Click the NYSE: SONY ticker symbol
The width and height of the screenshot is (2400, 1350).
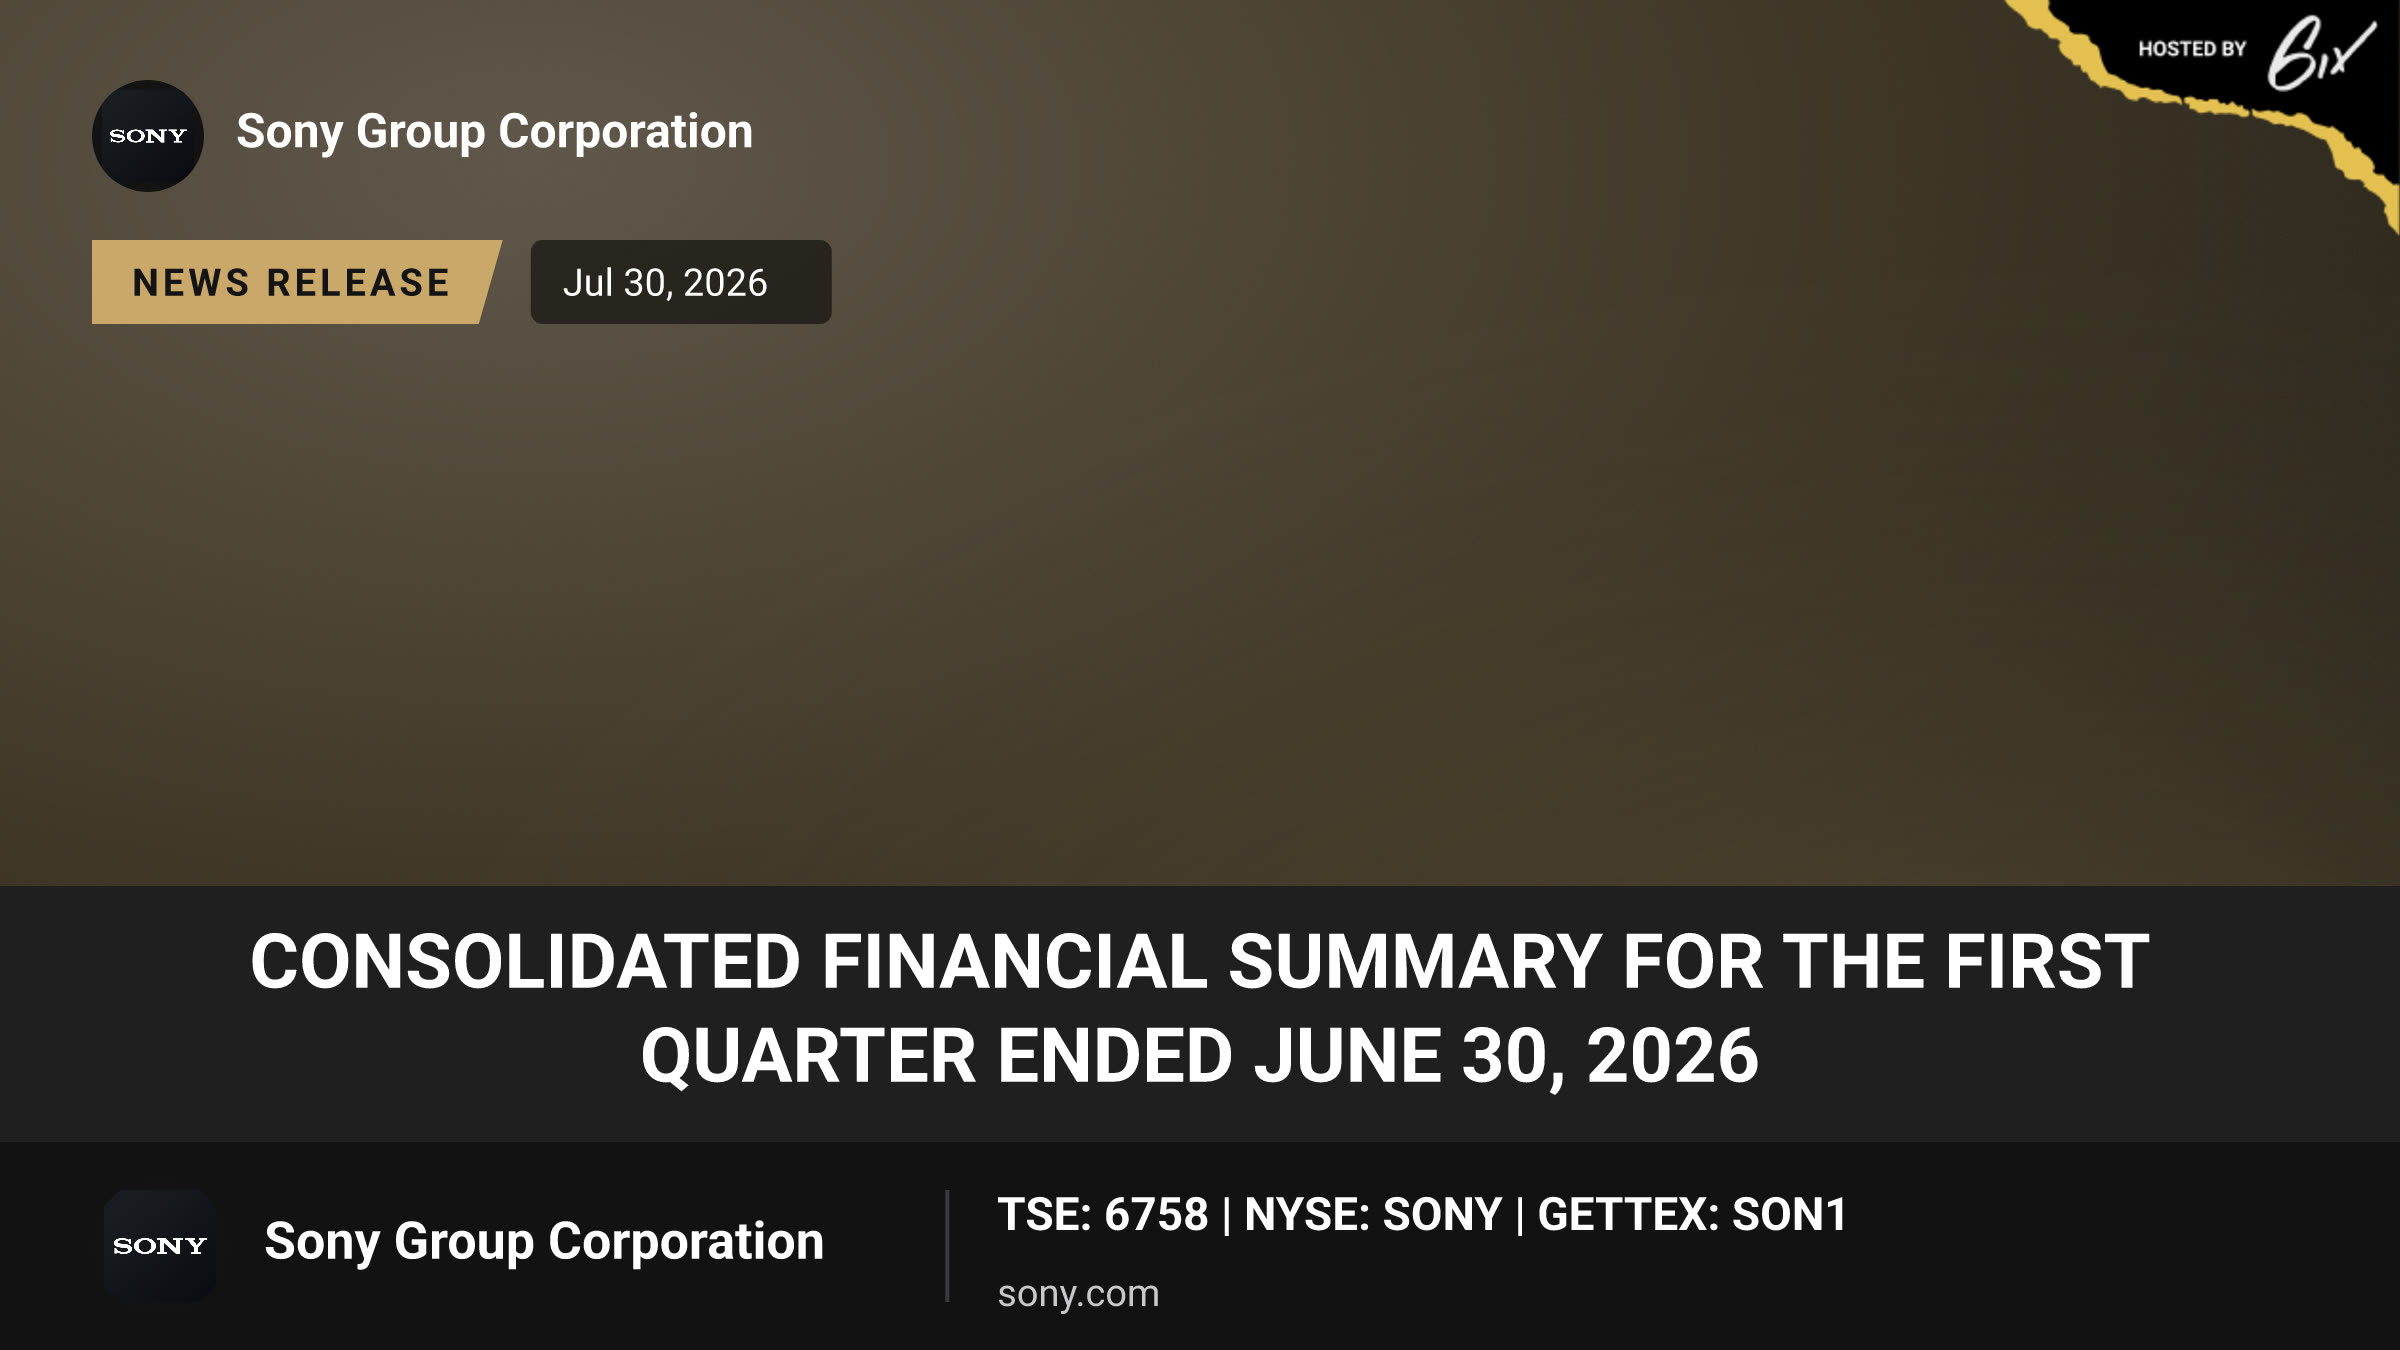pyautogui.click(x=1373, y=1215)
